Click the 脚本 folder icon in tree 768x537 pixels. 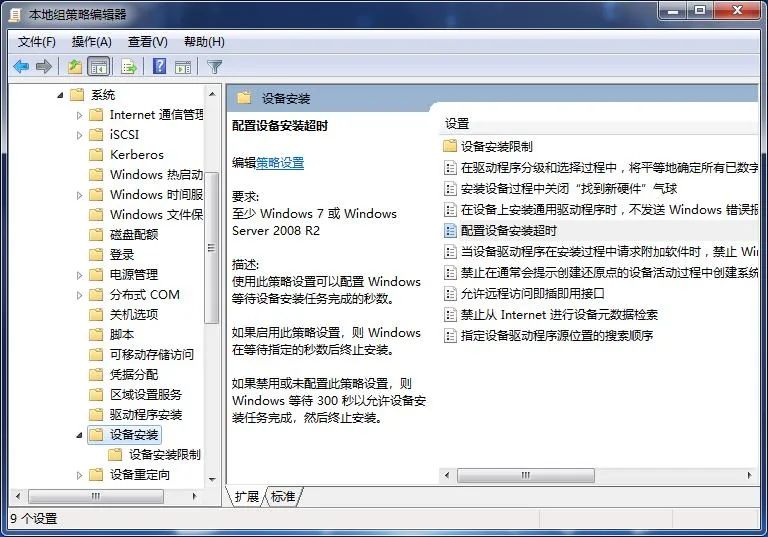click(x=96, y=334)
